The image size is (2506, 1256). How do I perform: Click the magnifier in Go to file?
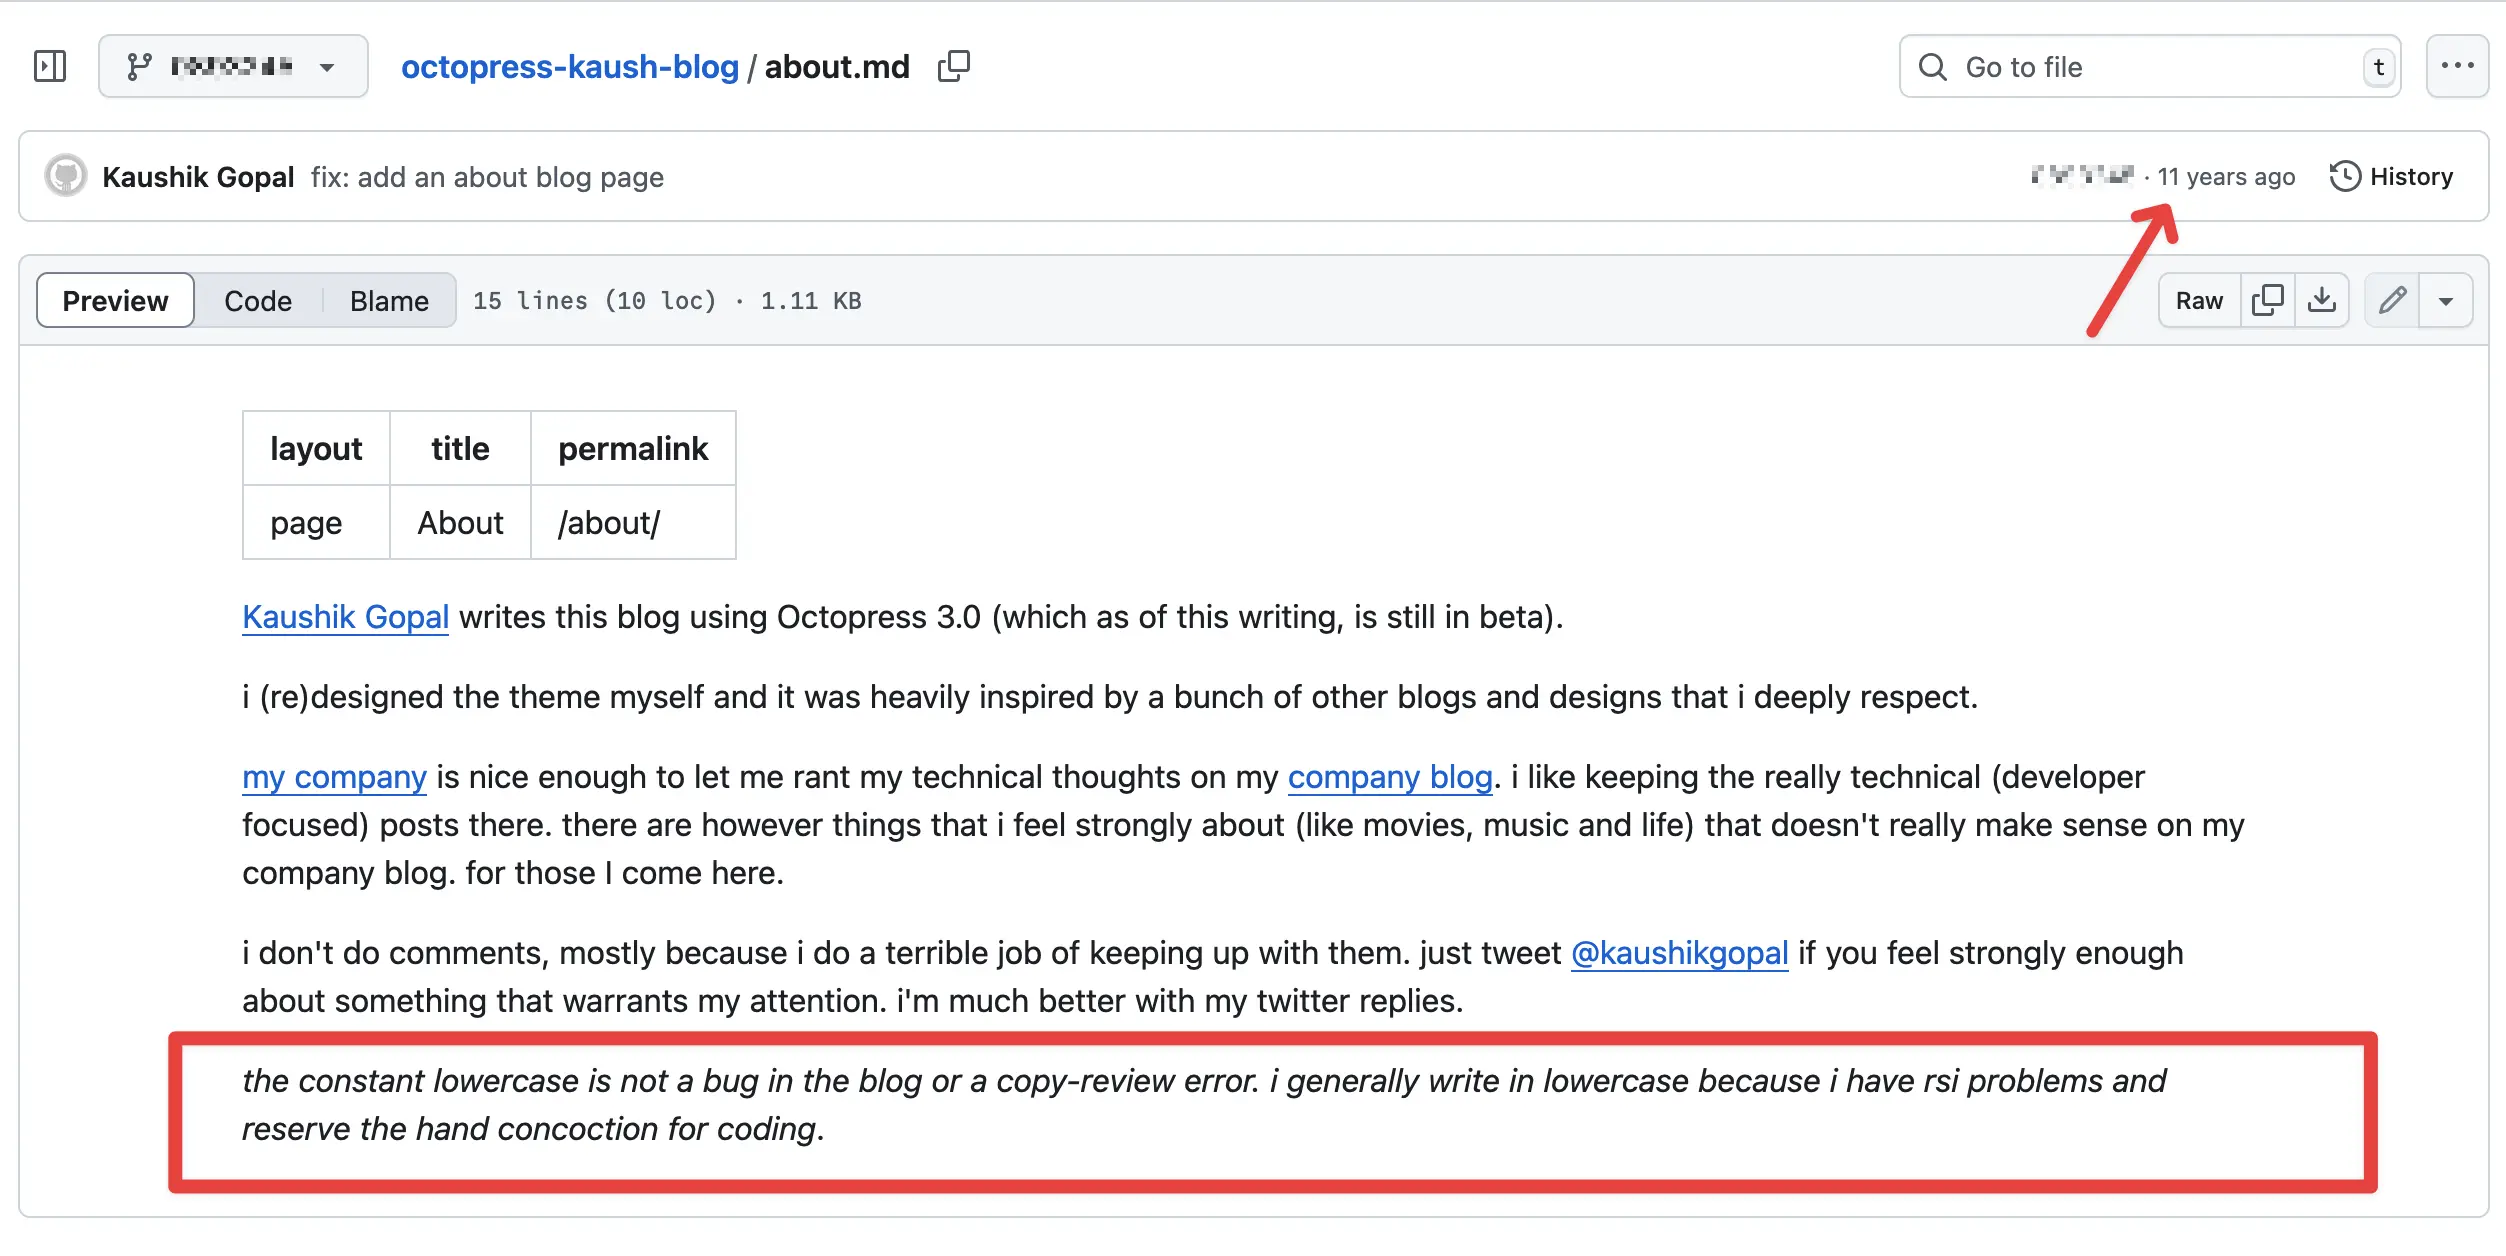tap(1932, 67)
